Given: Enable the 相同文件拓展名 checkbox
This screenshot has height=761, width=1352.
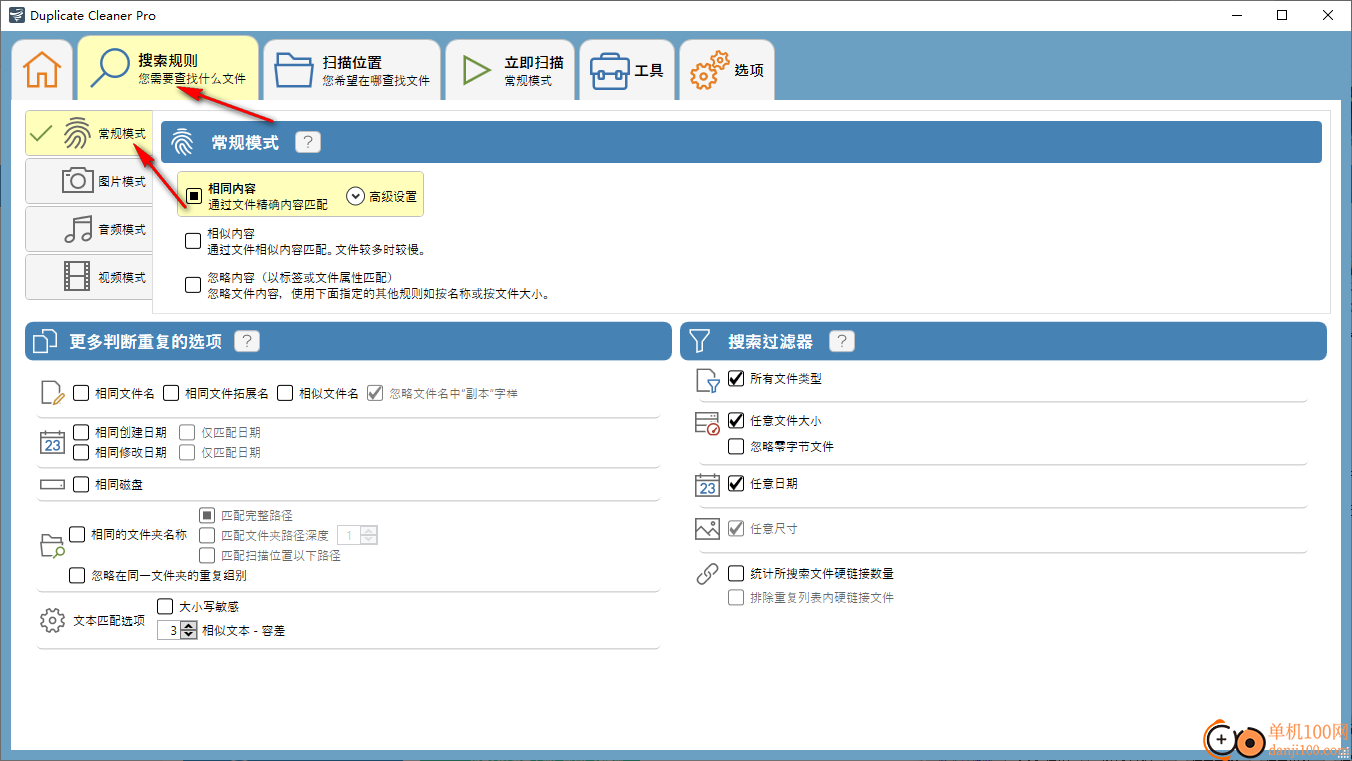Looking at the screenshot, I should (x=171, y=393).
